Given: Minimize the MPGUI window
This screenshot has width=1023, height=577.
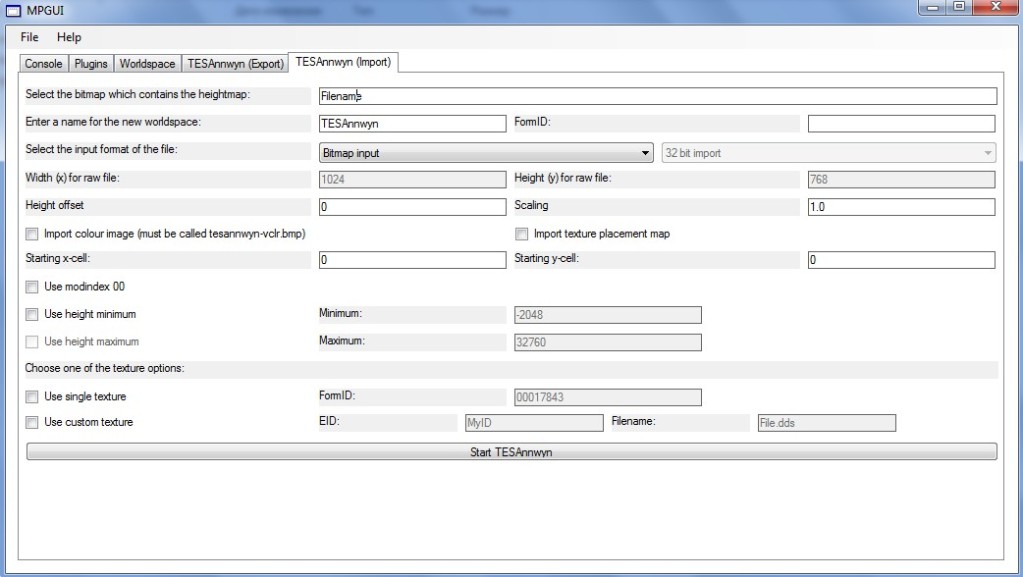Looking at the screenshot, I should [x=932, y=7].
